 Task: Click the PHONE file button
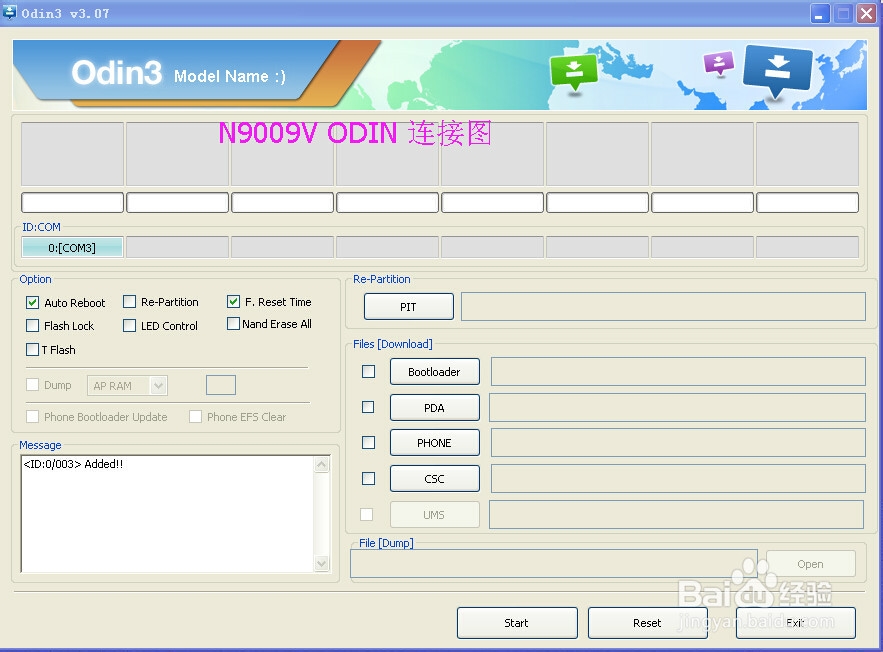(434, 443)
